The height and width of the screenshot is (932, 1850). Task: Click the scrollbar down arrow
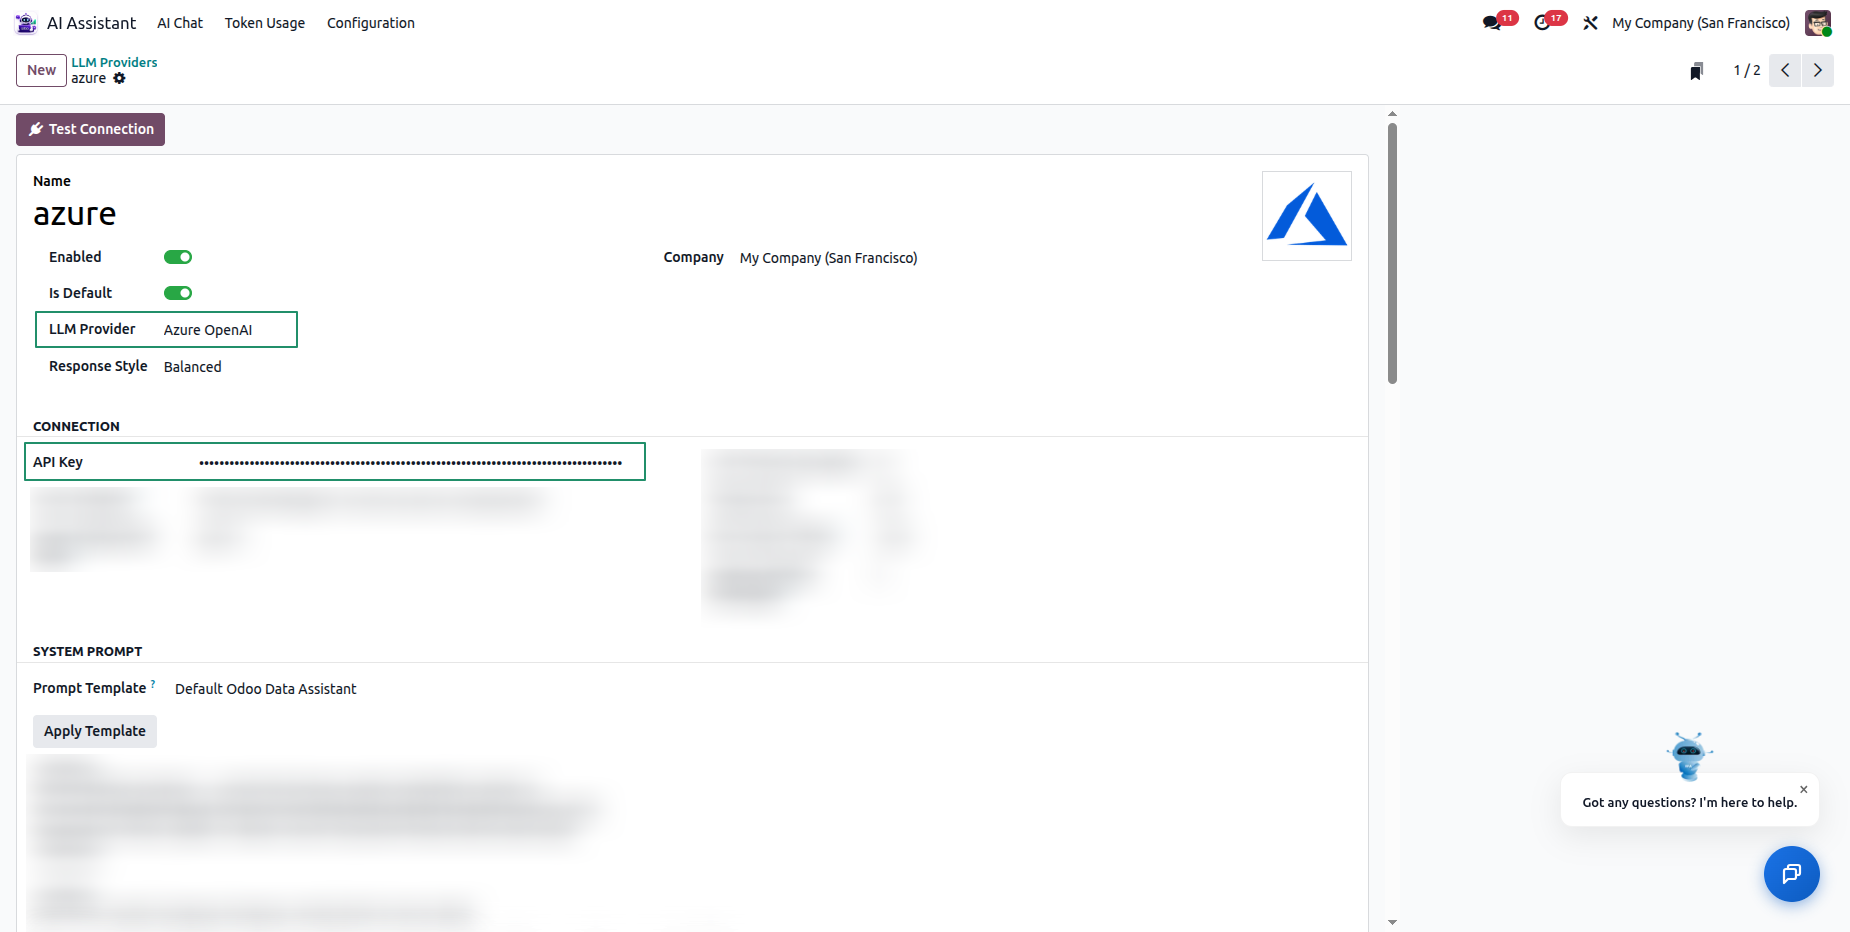[x=1392, y=923]
